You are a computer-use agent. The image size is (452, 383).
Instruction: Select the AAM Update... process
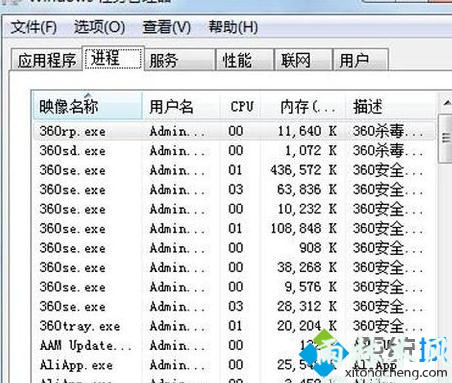tap(234, 345)
